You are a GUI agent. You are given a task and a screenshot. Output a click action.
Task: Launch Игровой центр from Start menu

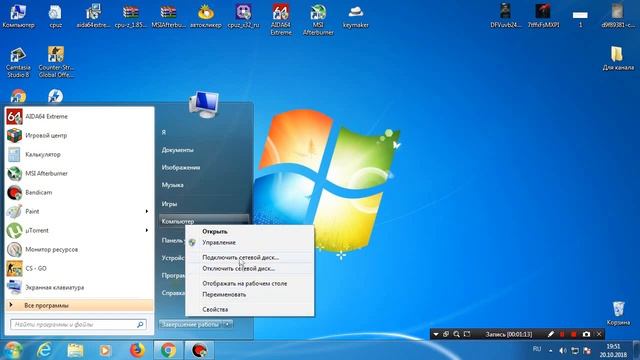pyautogui.click(x=80, y=136)
